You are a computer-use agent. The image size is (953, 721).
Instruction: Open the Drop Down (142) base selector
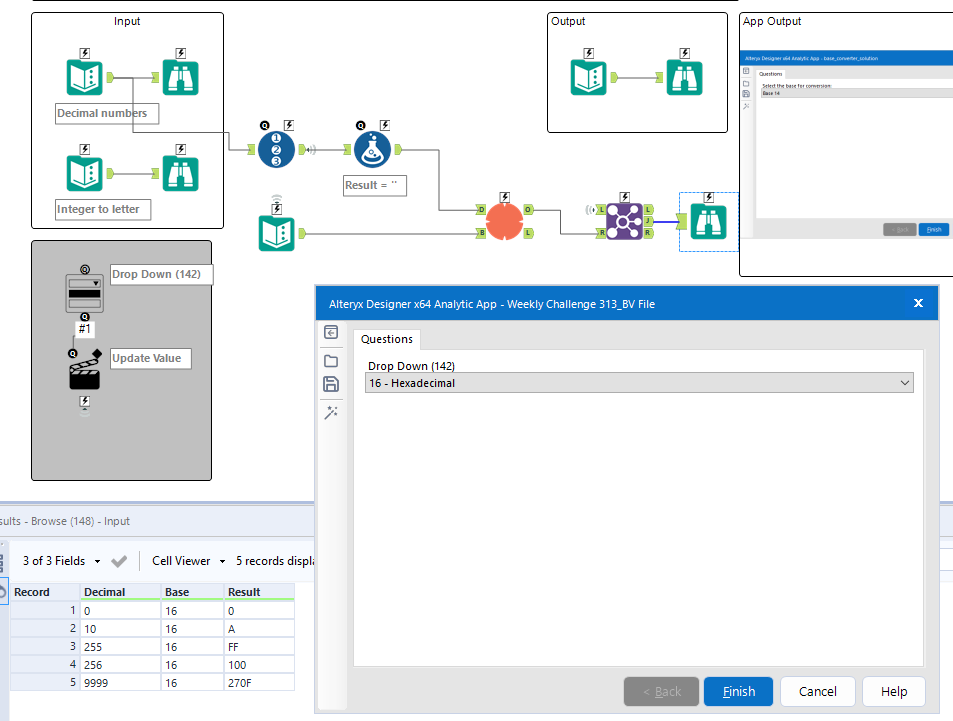pos(639,383)
